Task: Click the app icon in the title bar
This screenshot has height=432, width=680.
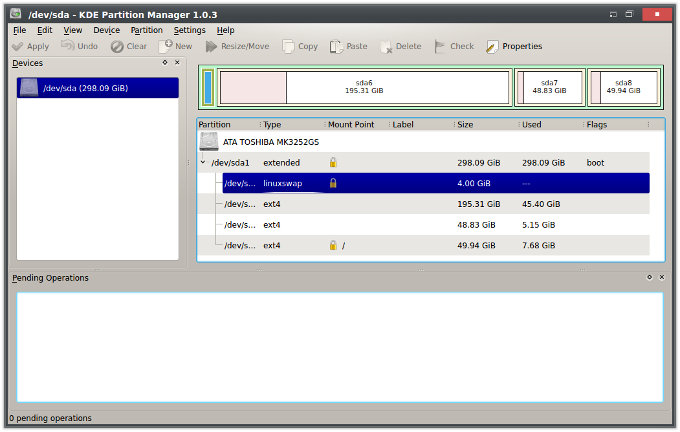Action: click(x=16, y=13)
